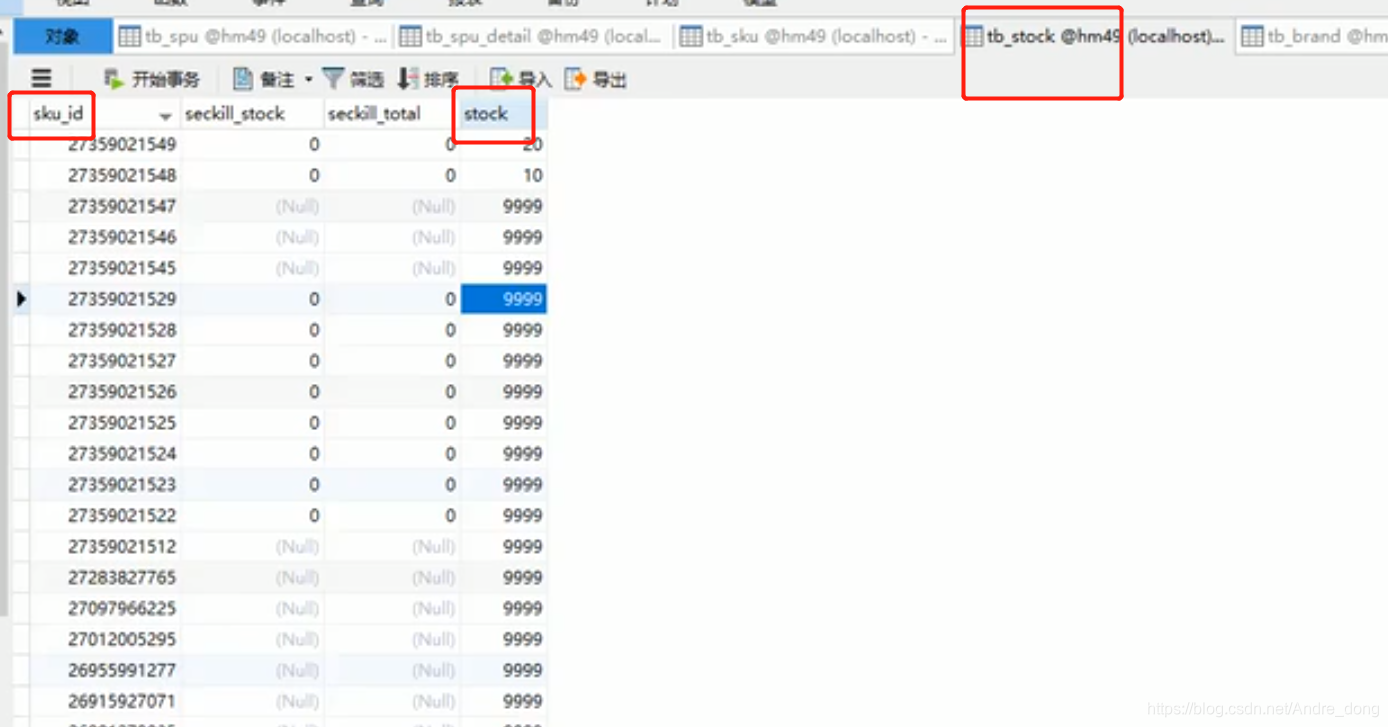Select the sku_id cell 26915927071

point(105,702)
